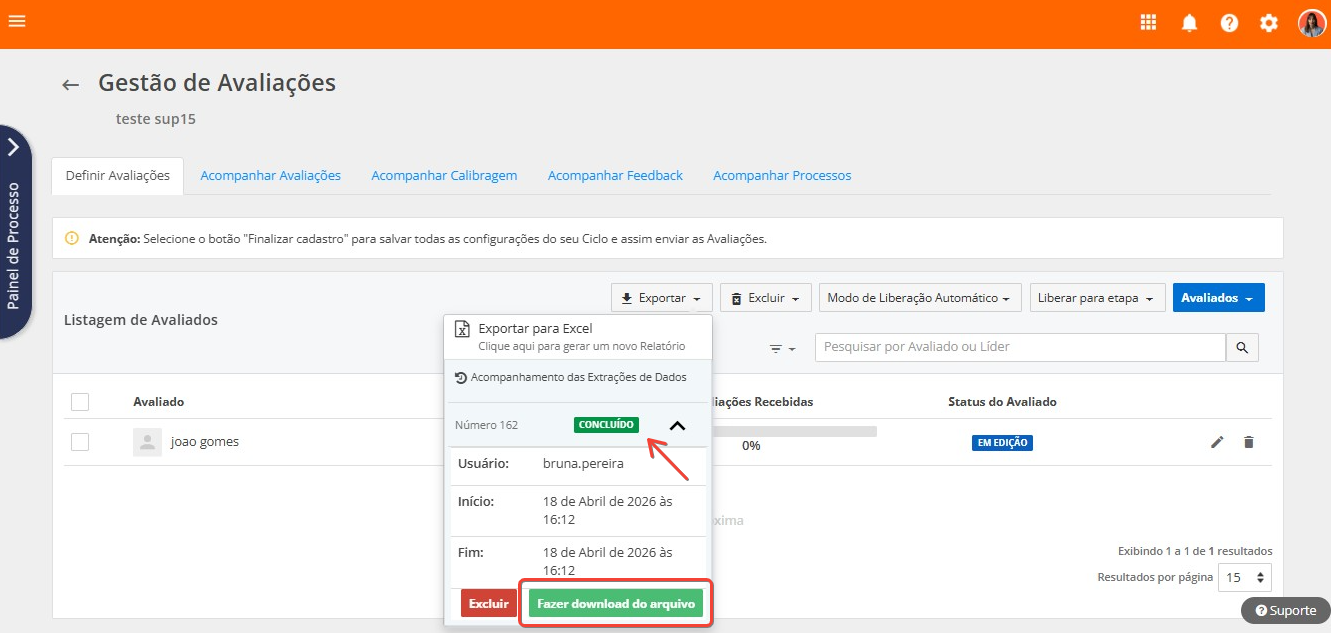
Task: Click the Pesquisar por Avaliado ou Líder field
Action: [x=1020, y=347]
